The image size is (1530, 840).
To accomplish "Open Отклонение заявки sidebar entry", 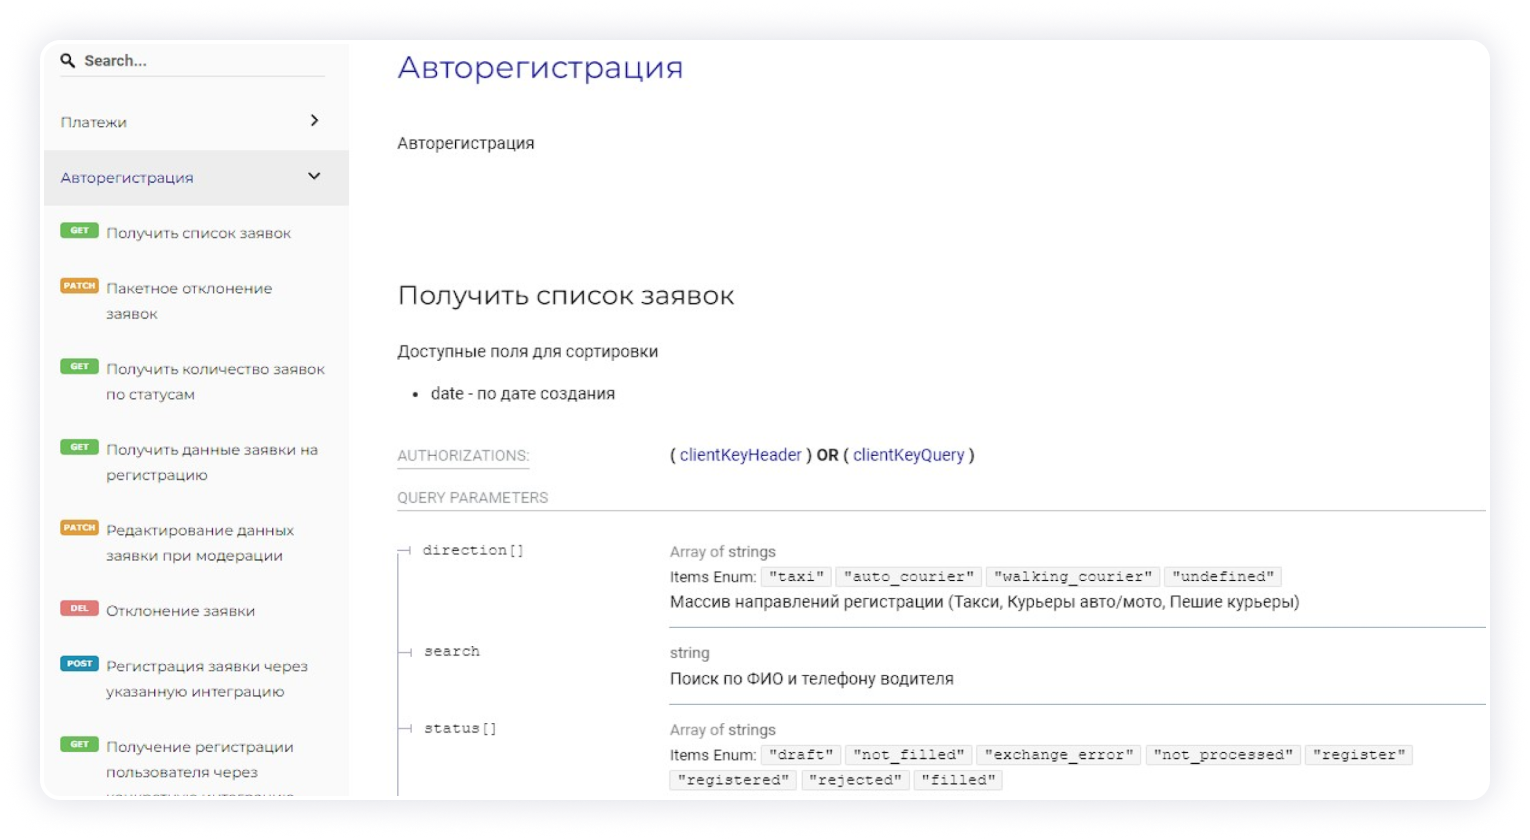I will point(180,611).
